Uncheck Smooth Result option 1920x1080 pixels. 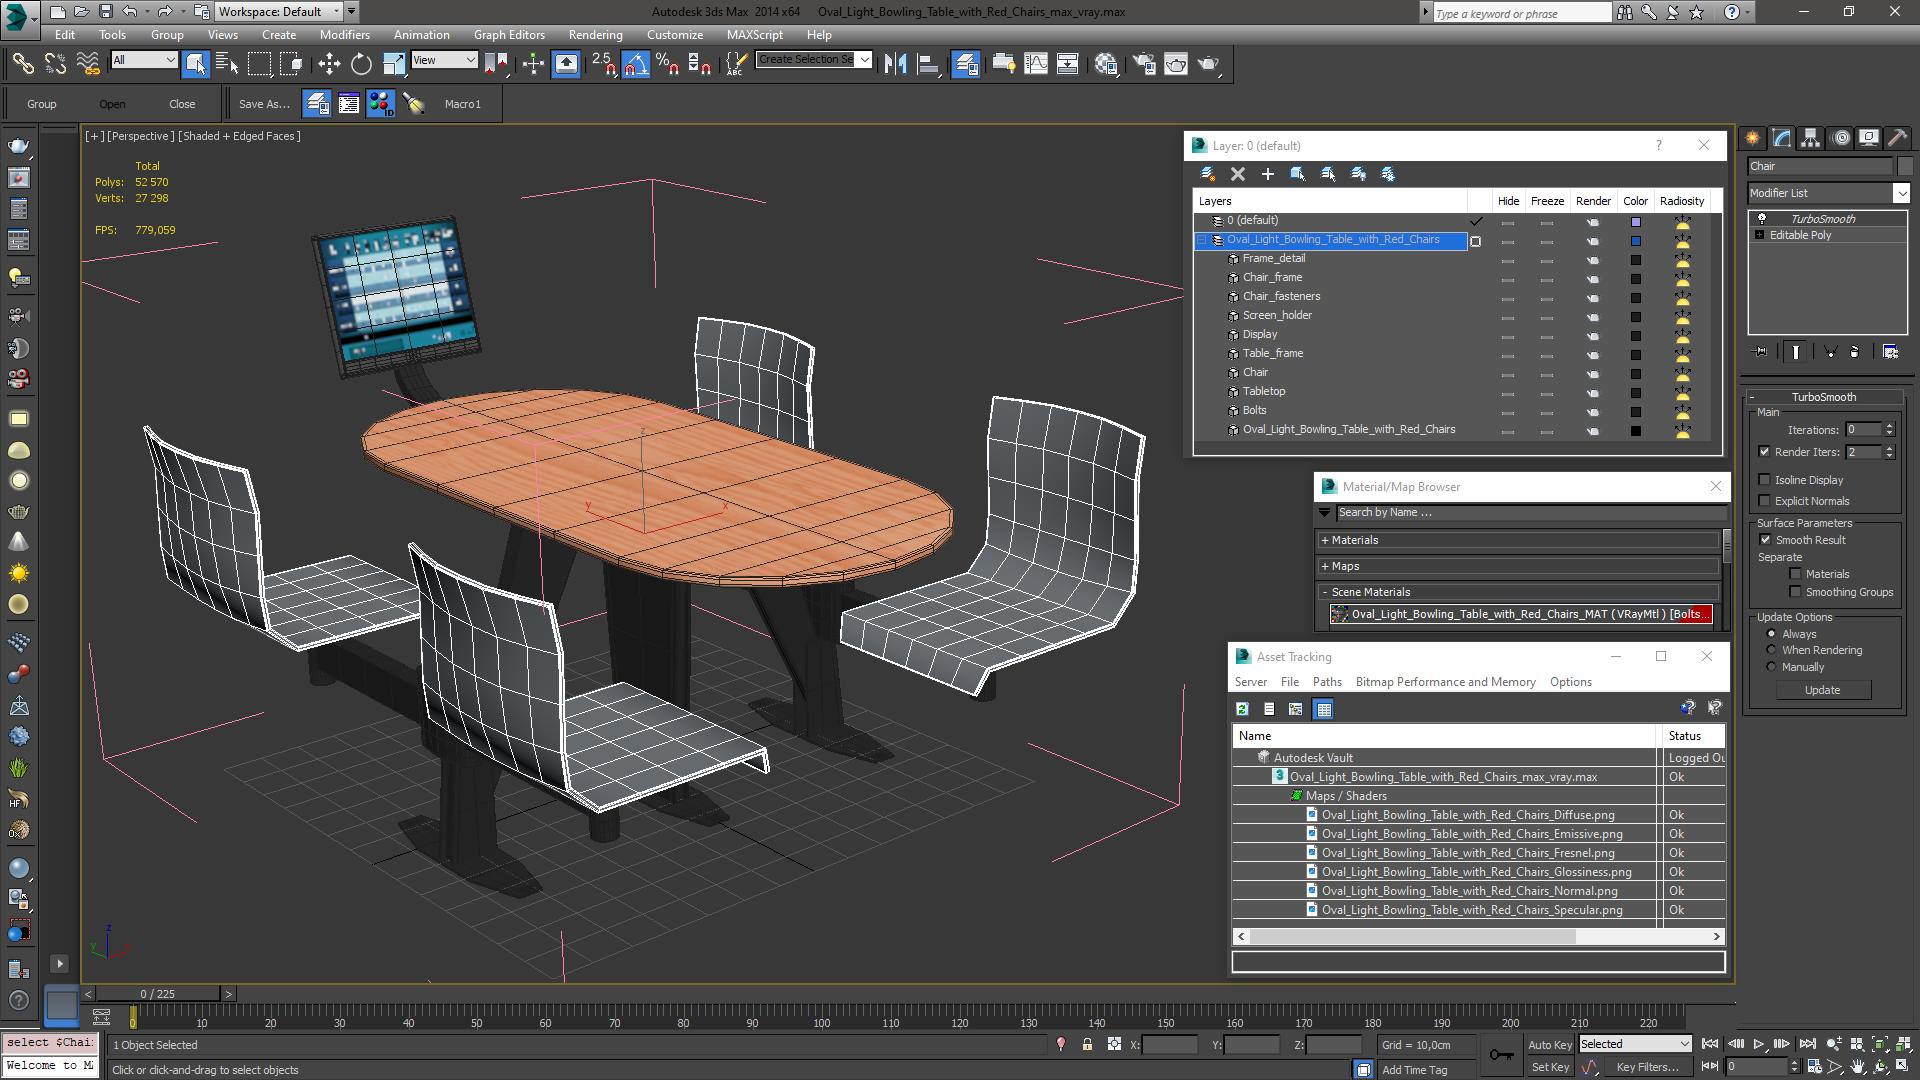(x=1765, y=540)
